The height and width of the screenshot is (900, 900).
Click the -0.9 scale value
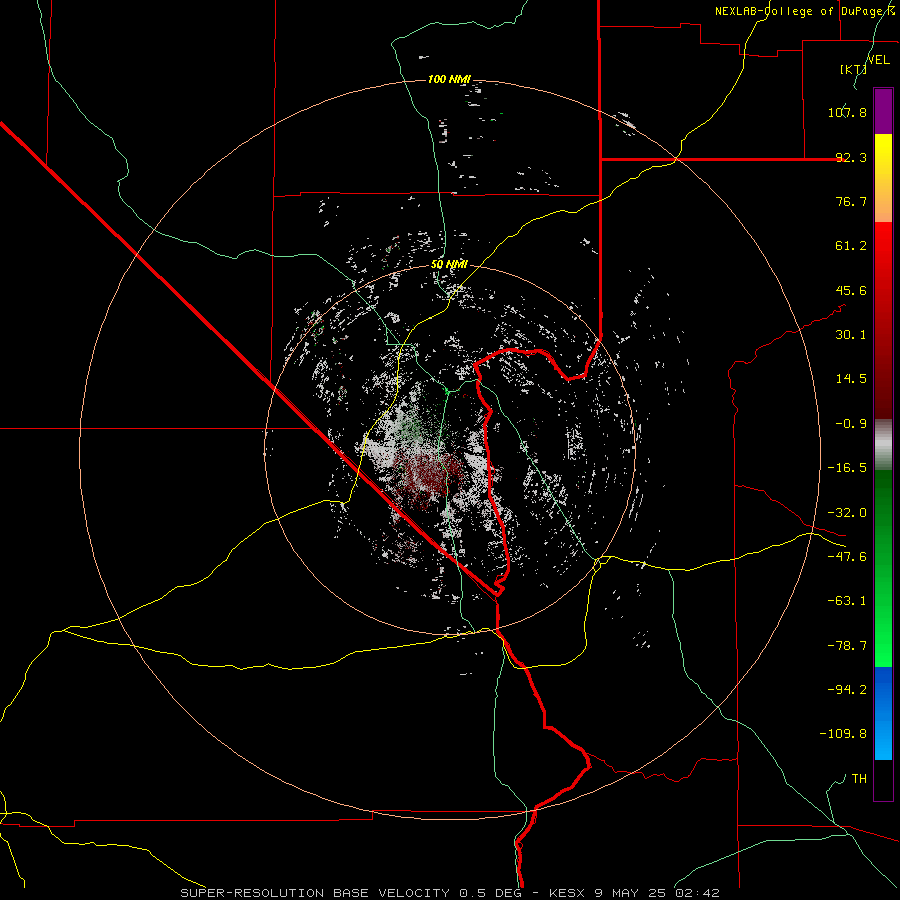click(851, 424)
